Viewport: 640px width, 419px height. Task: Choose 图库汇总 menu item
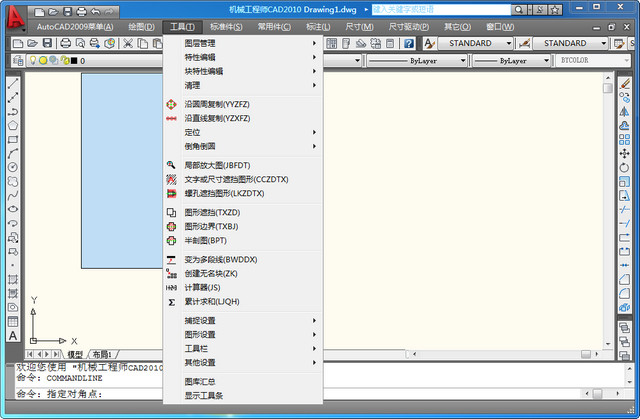pos(243,381)
